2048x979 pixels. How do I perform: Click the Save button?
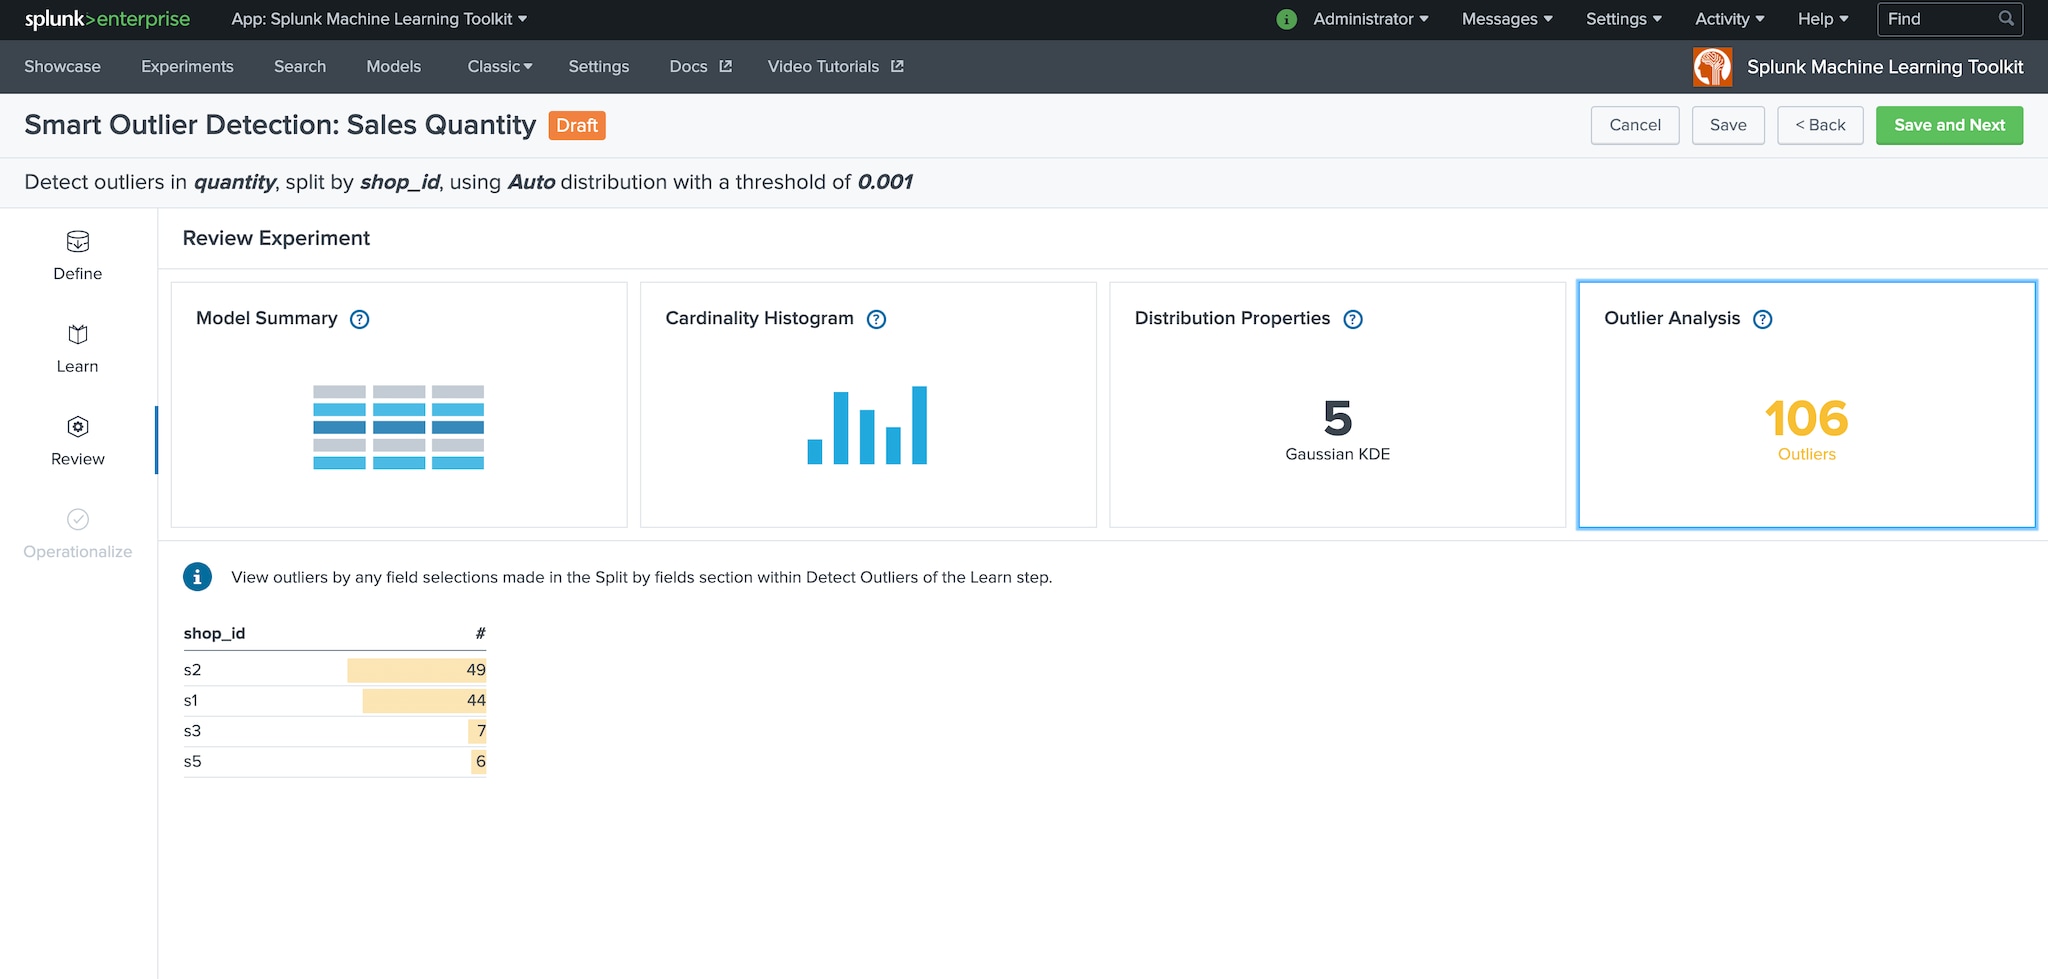click(1728, 125)
